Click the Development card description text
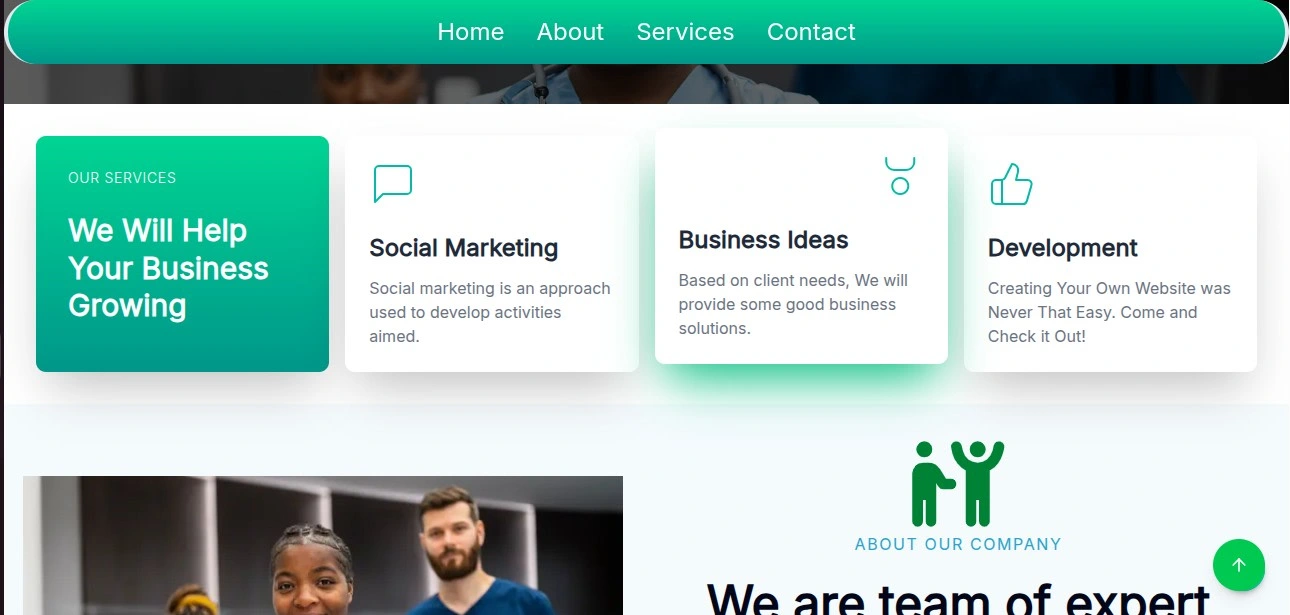This screenshot has height=615, width=1290. (1109, 312)
